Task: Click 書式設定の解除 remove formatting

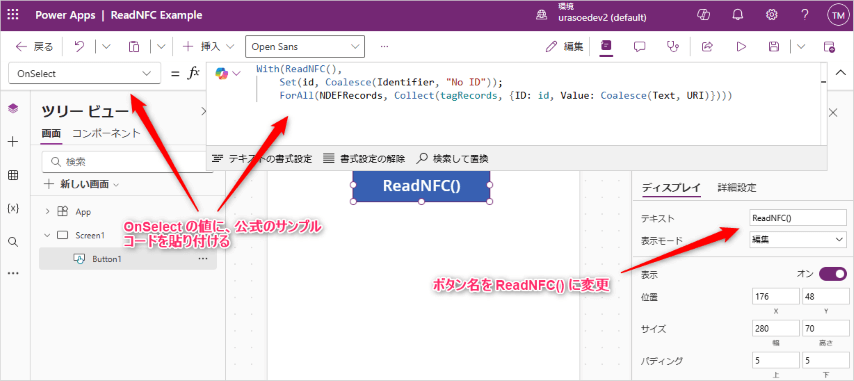Action: click(x=364, y=159)
